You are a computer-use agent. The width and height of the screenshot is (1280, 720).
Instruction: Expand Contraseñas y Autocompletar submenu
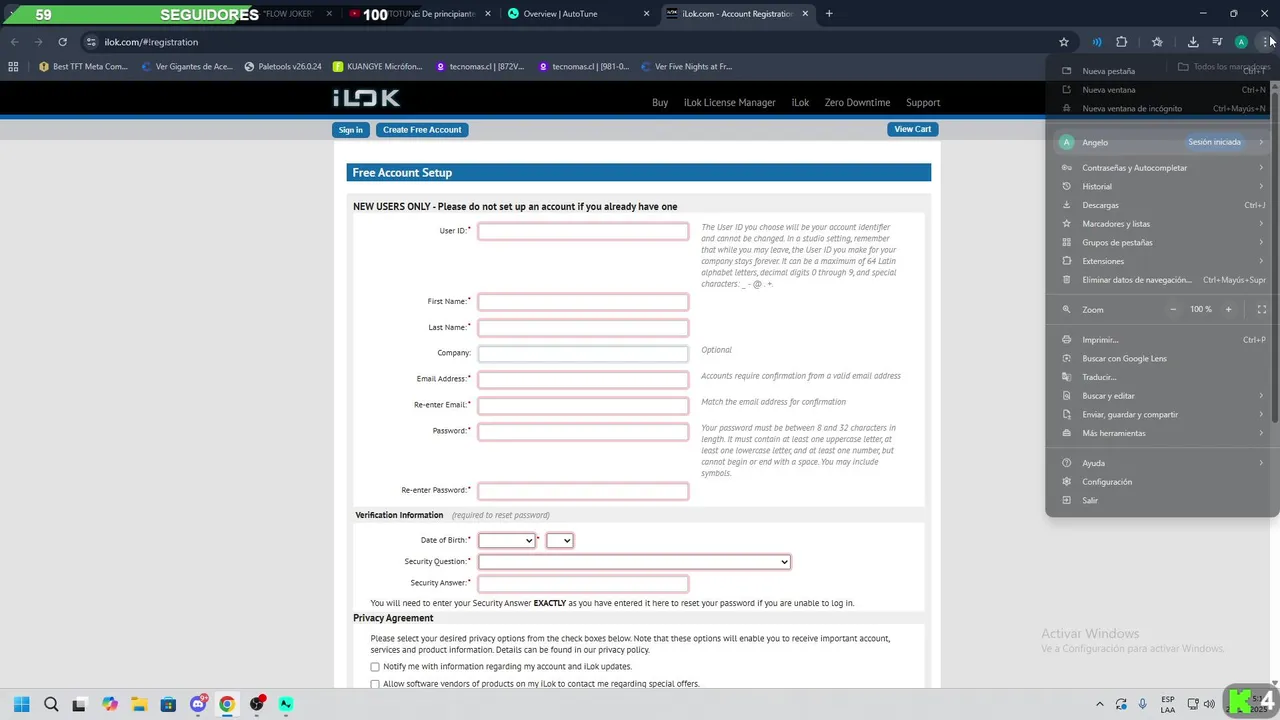click(x=1162, y=168)
